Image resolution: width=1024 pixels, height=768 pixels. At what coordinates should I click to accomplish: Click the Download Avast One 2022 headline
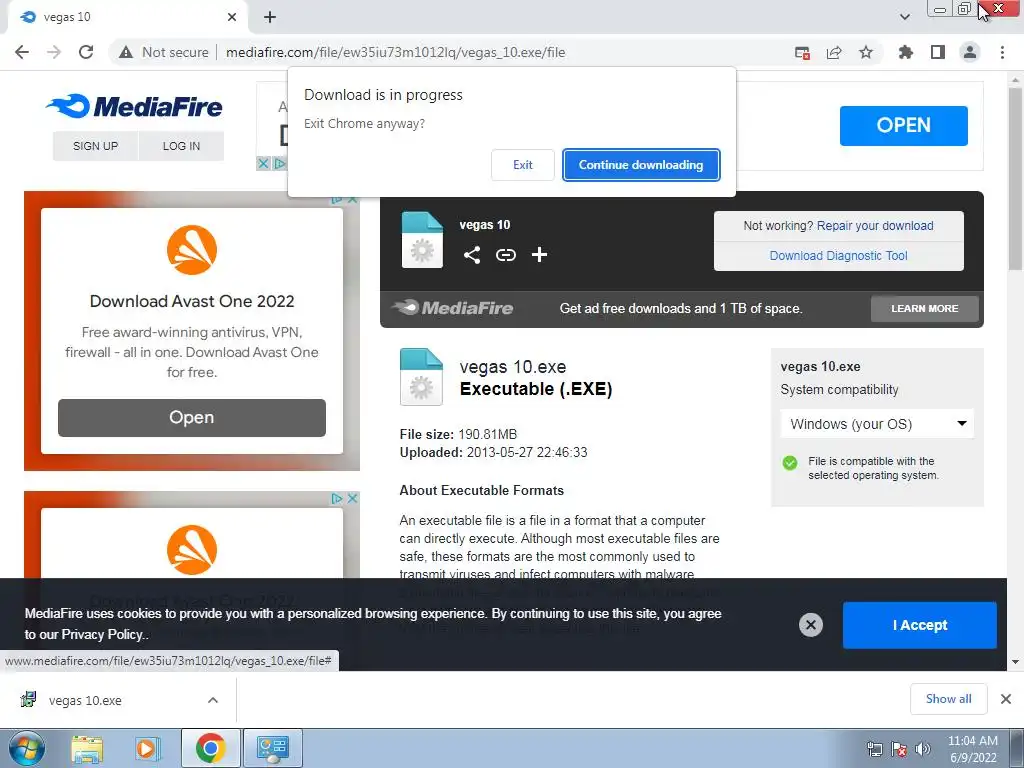coord(192,301)
